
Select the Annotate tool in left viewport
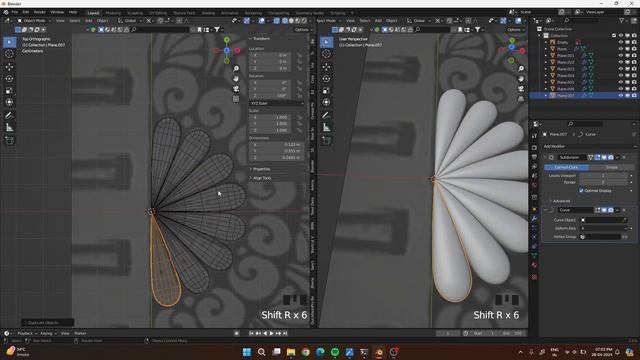pos(9,116)
